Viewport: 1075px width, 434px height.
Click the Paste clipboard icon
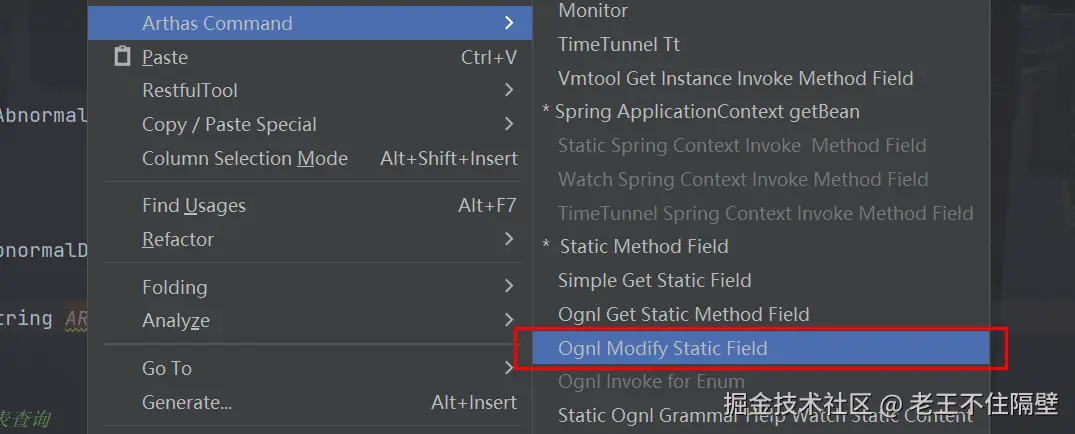(x=122, y=57)
